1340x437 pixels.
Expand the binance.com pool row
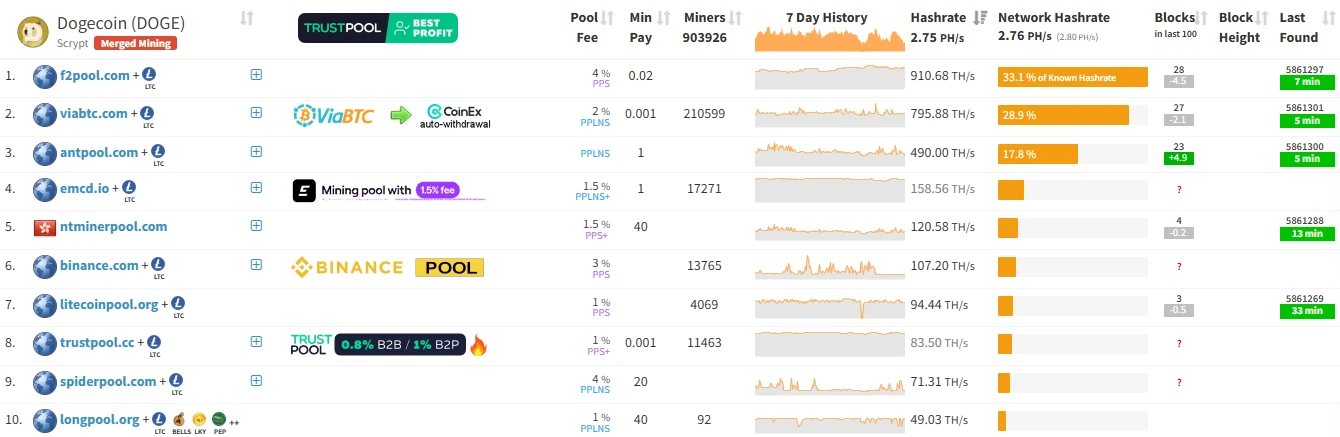point(256,265)
